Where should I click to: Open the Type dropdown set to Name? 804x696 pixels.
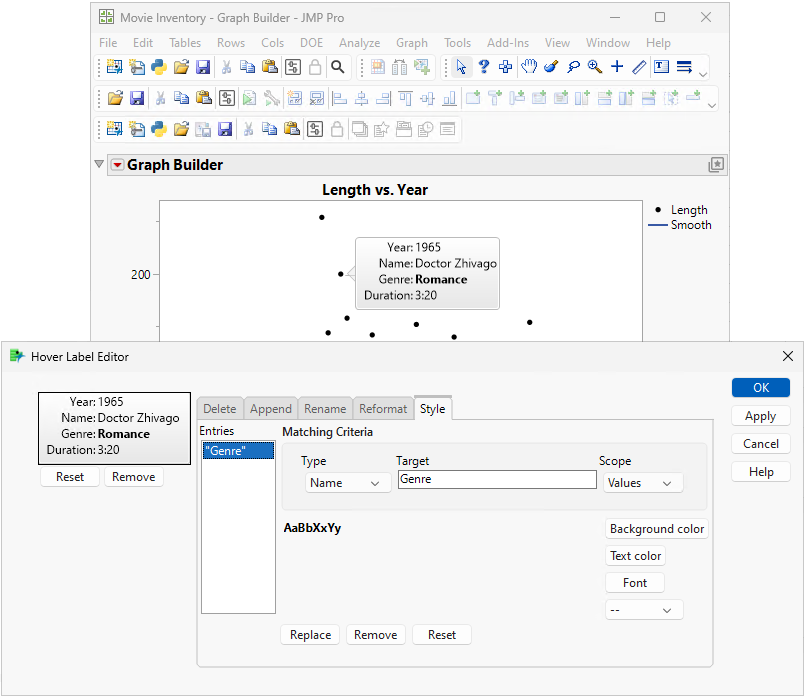pos(347,483)
